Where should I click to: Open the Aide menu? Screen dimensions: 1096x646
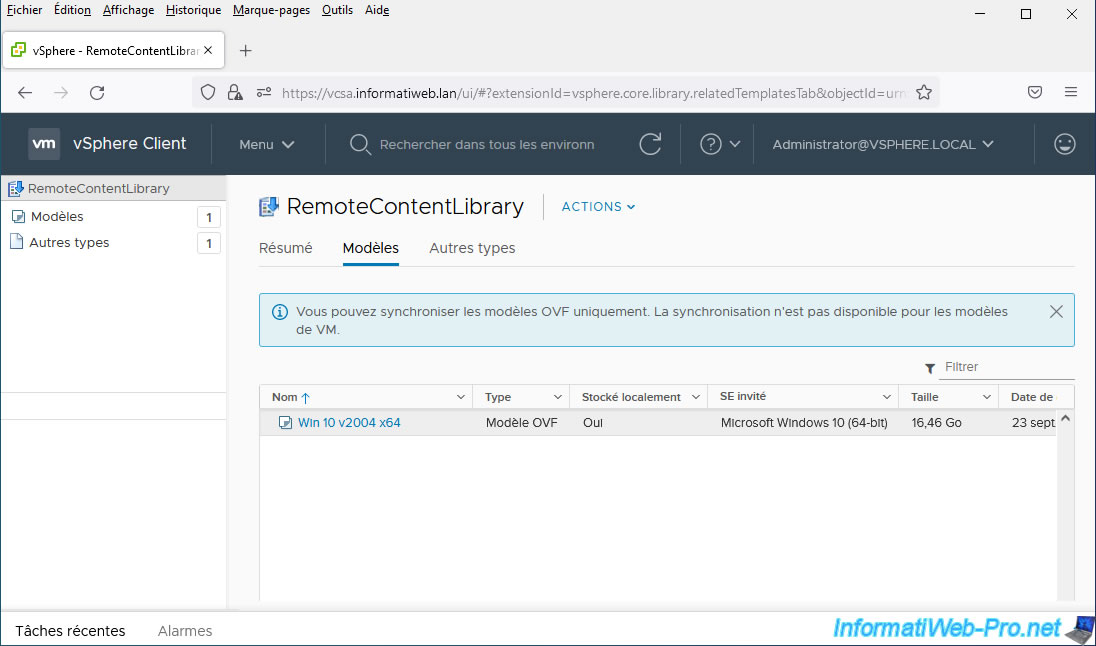pyautogui.click(x=377, y=10)
